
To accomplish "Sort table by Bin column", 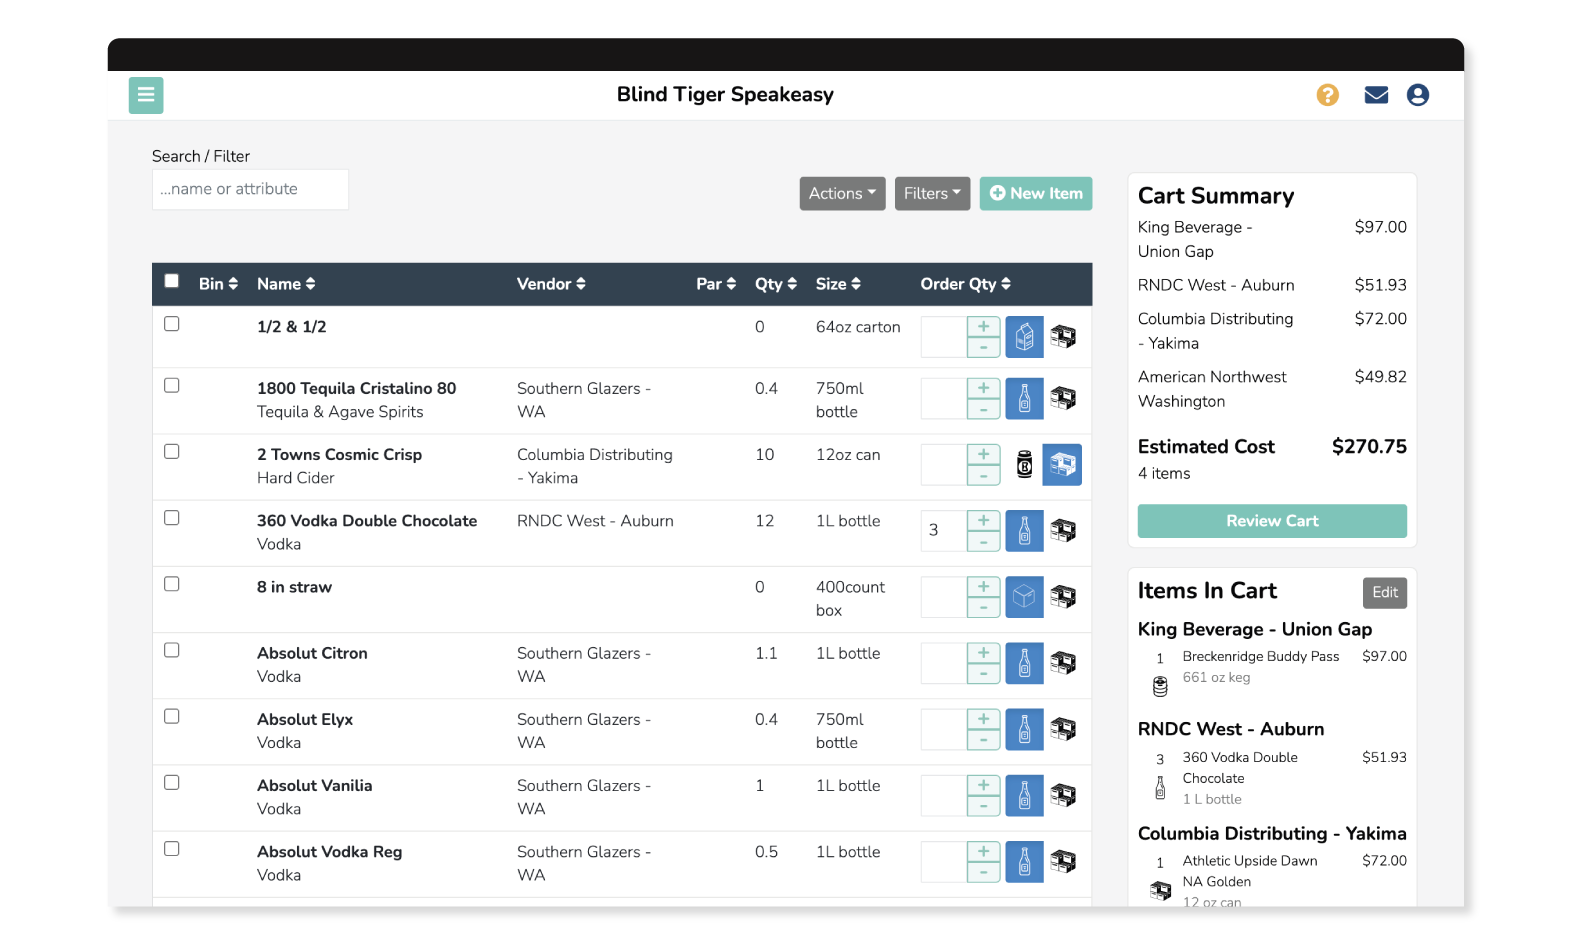I will tap(218, 284).
